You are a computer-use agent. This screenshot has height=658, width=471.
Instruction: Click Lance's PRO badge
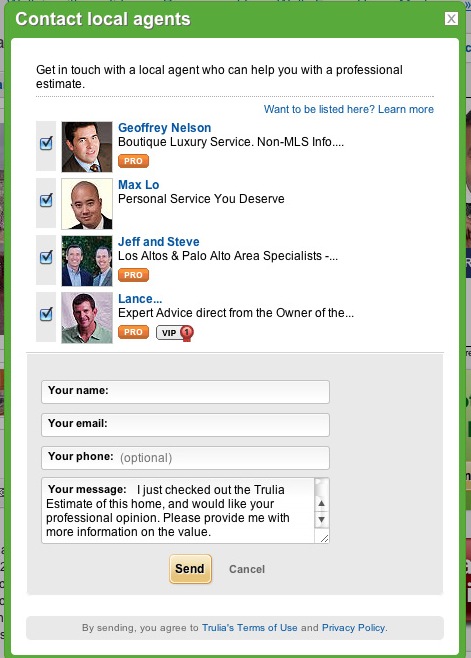[x=133, y=332]
